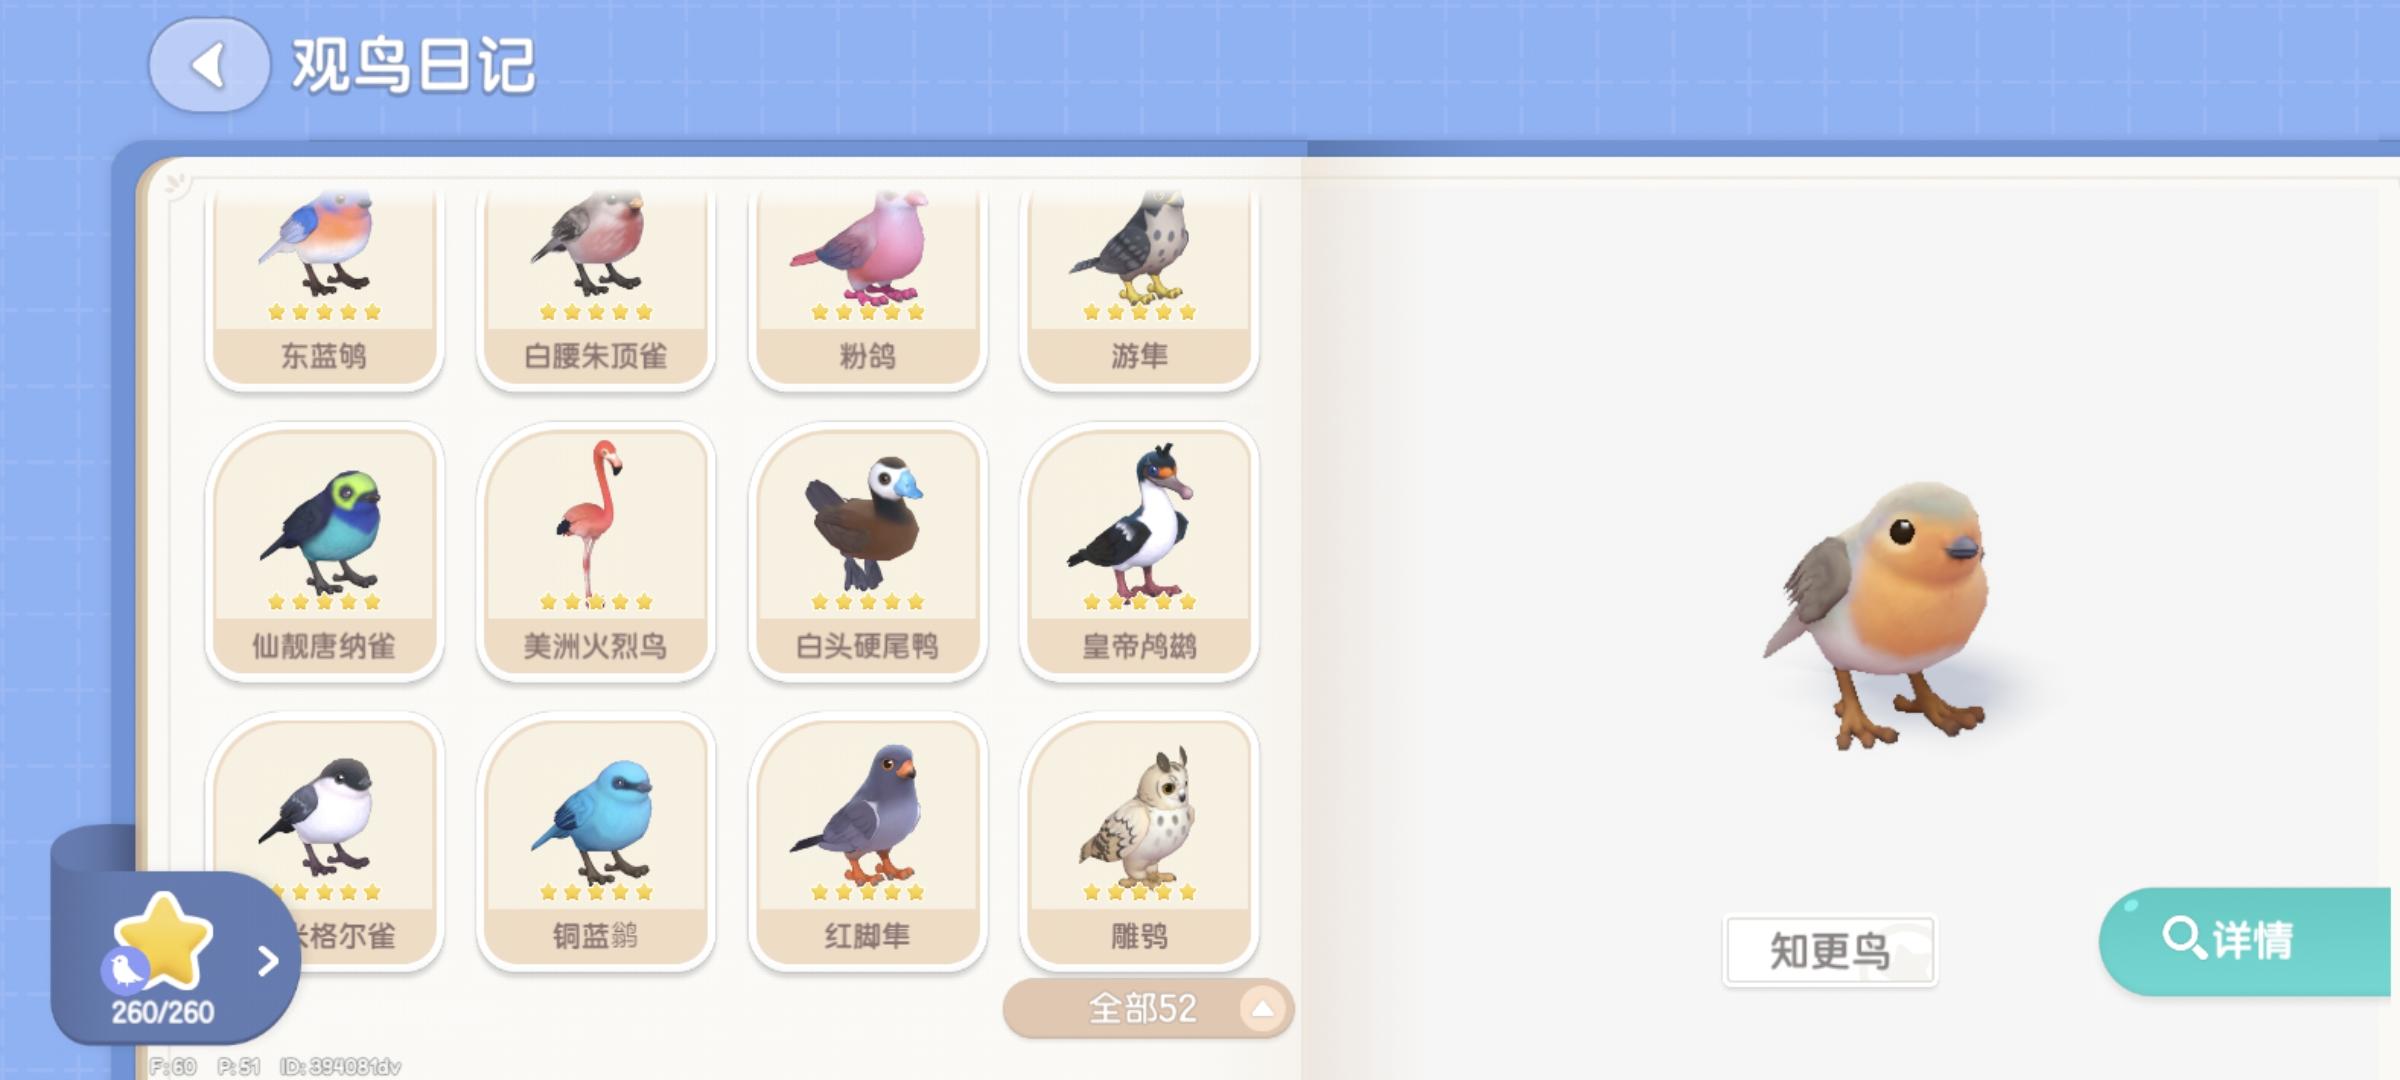Open the 260/260 star reward badge
Viewport: 2400px width, 1080px height.
164,960
